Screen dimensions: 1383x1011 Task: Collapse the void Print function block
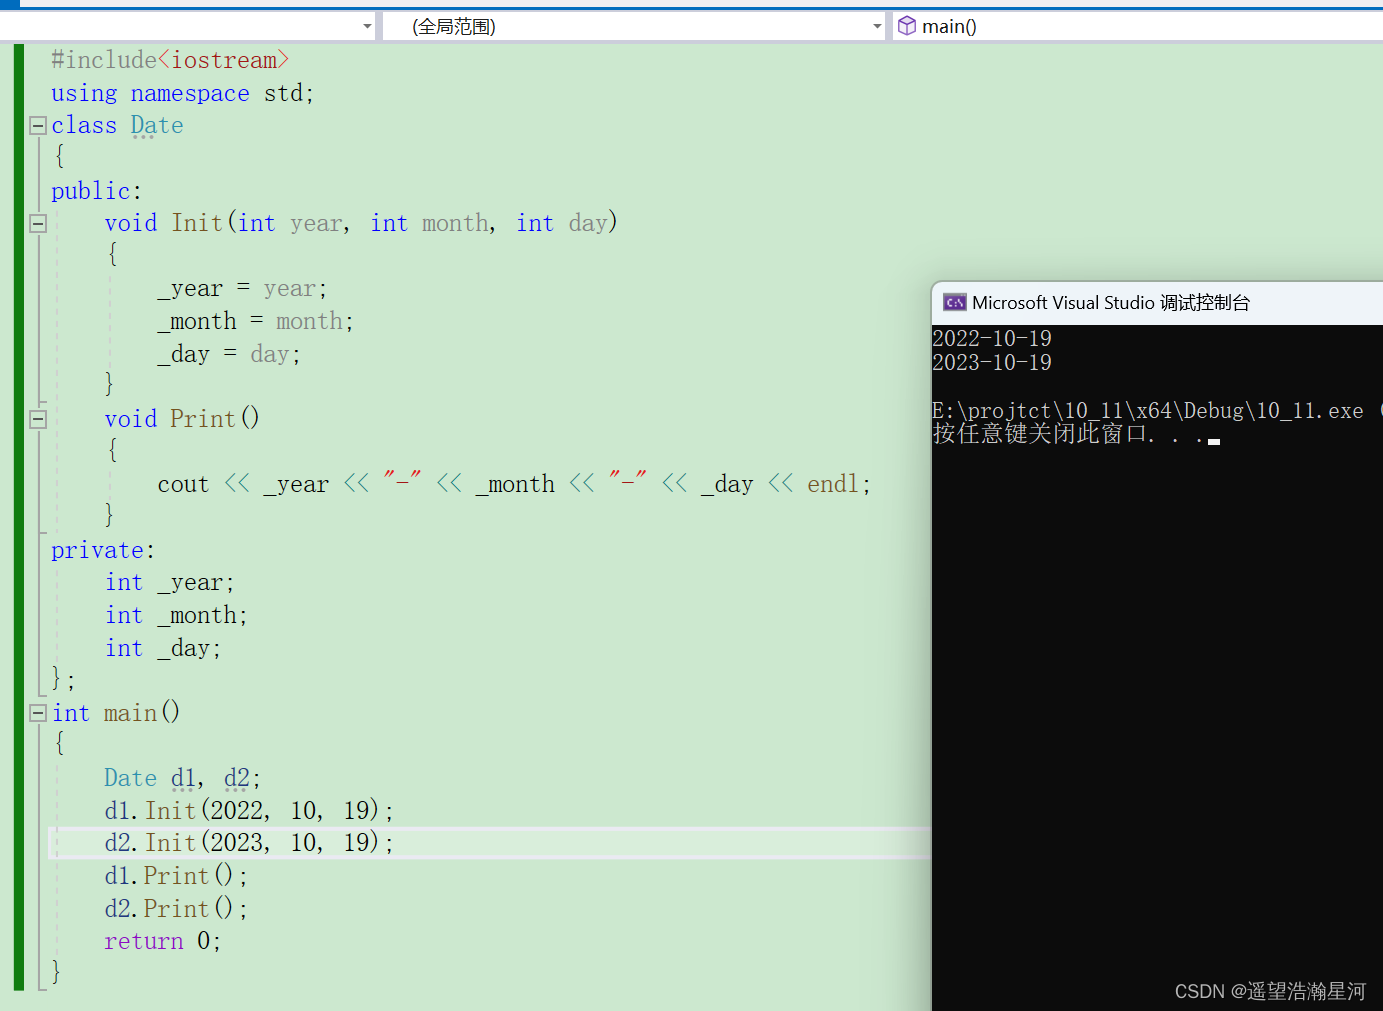click(x=38, y=419)
